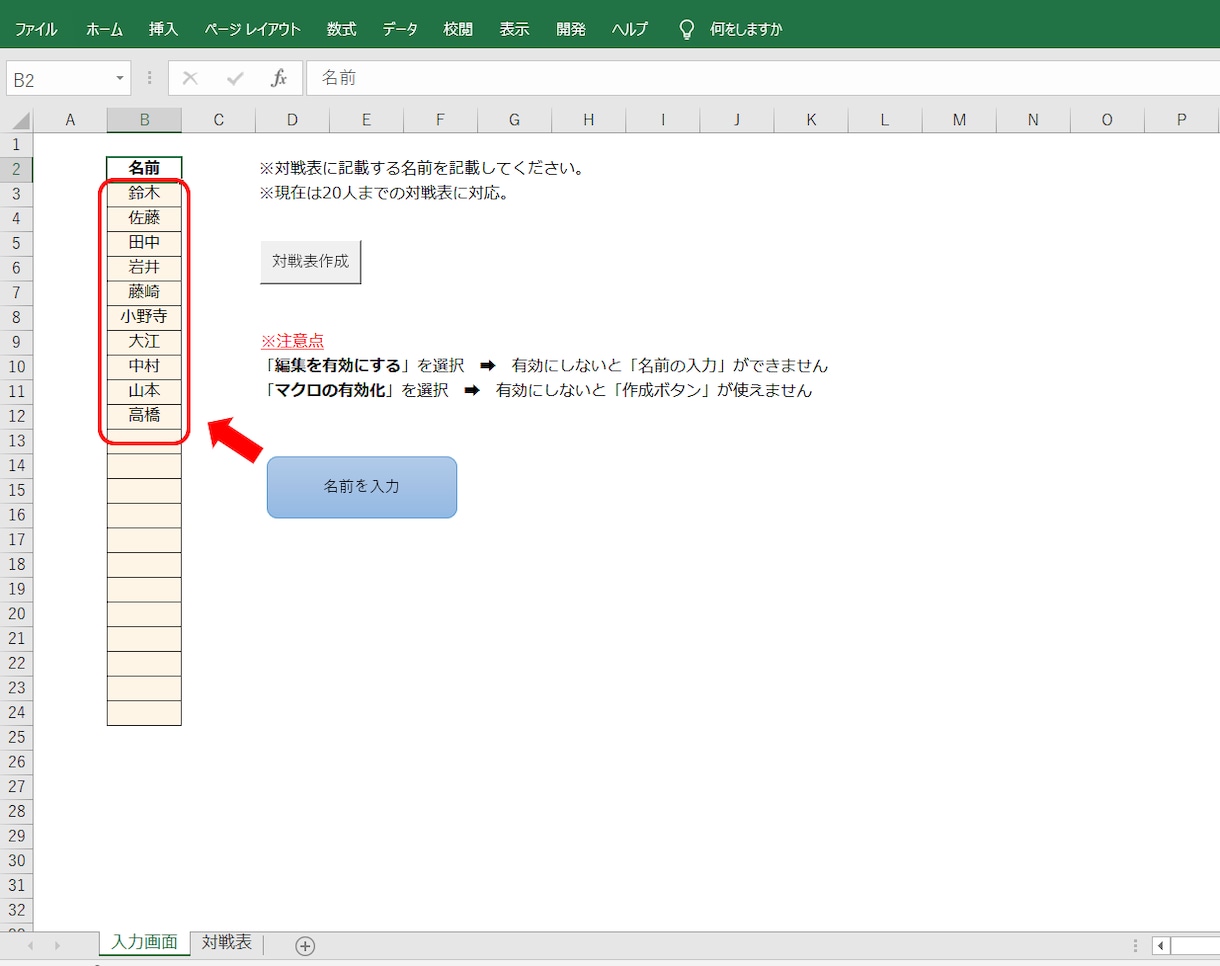Open the 校閲 ribbon tab
The image size is (1220, 966).
pyautogui.click(x=458, y=29)
